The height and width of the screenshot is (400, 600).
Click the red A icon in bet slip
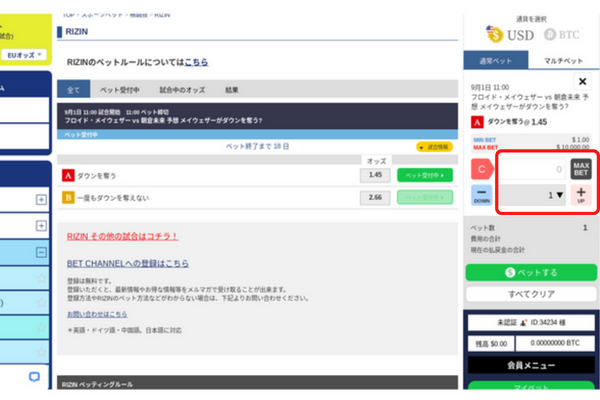point(477,122)
